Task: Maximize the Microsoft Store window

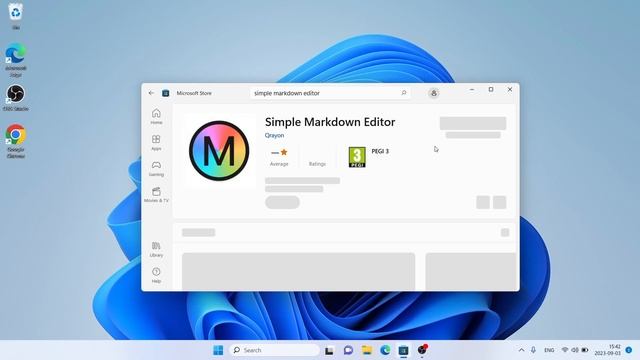Action: (x=491, y=89)
